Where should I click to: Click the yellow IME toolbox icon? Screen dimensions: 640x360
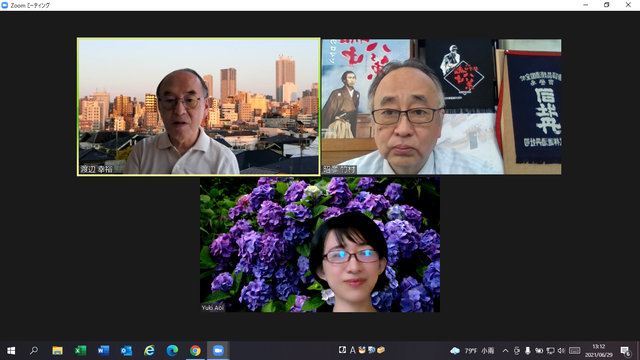[381, 350]
